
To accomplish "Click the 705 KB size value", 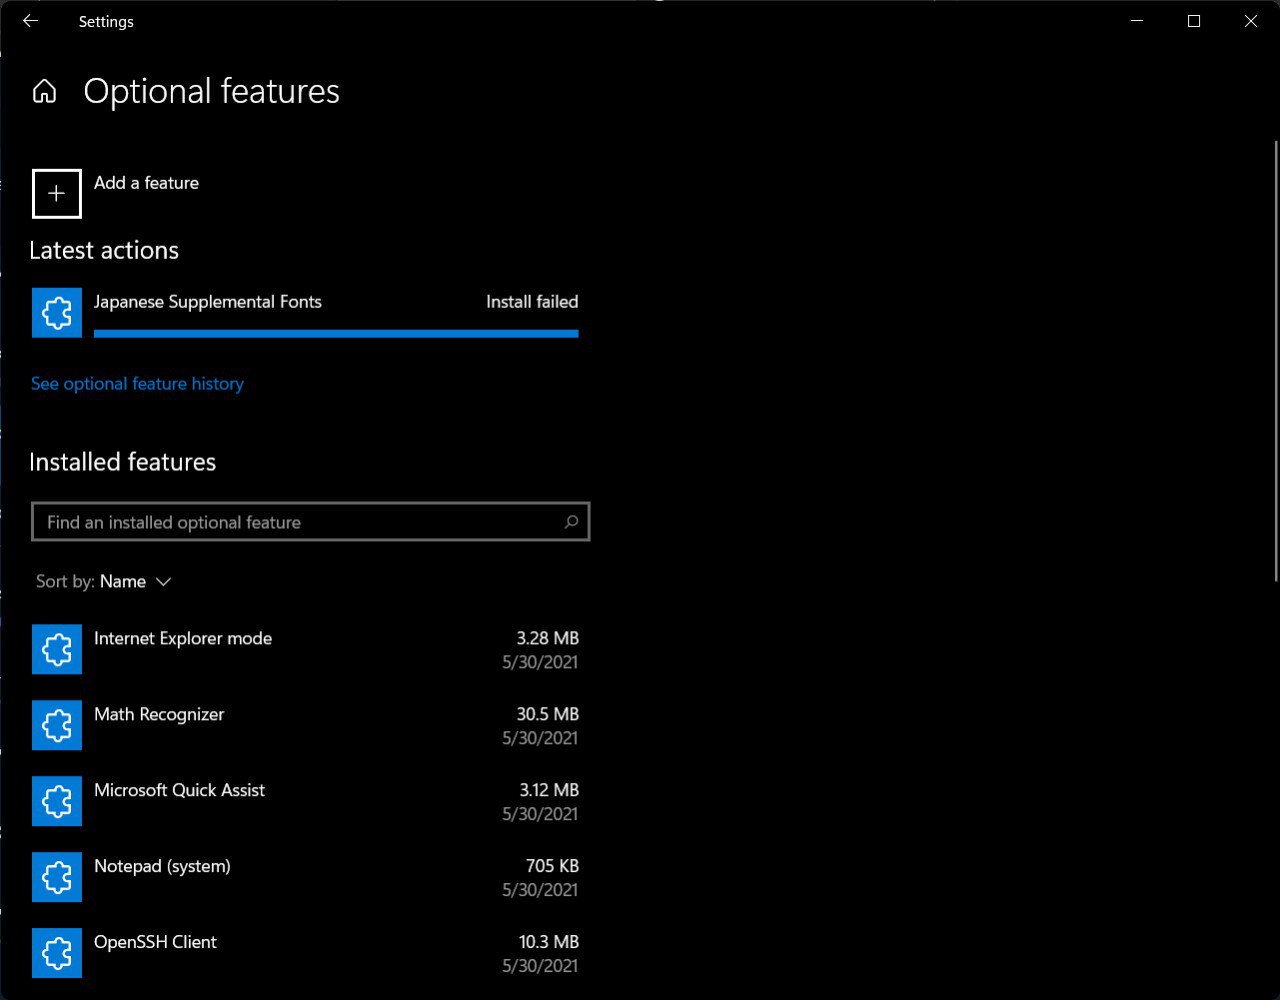I will pos(553,866).
